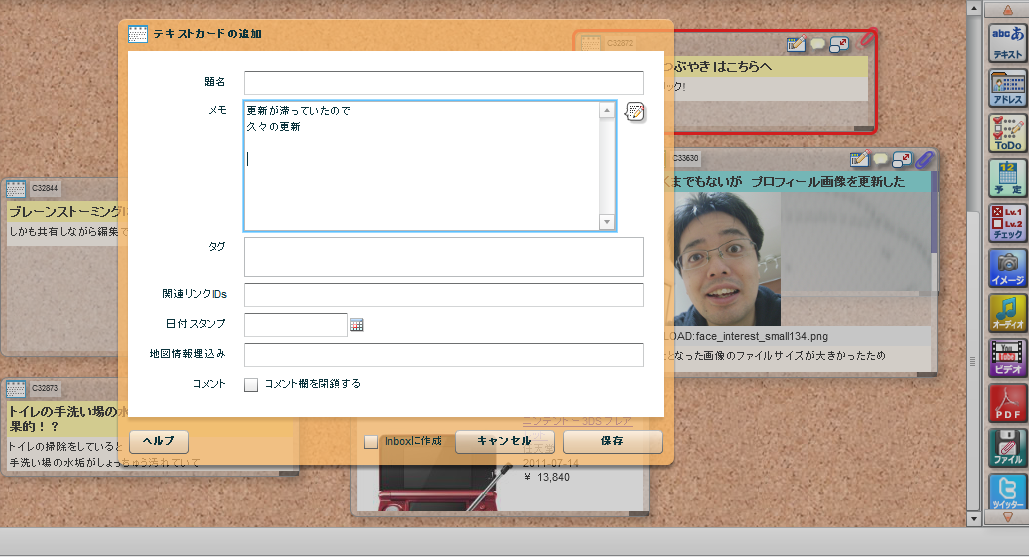Open the calendar picker for 日付スタンプ

357,325
